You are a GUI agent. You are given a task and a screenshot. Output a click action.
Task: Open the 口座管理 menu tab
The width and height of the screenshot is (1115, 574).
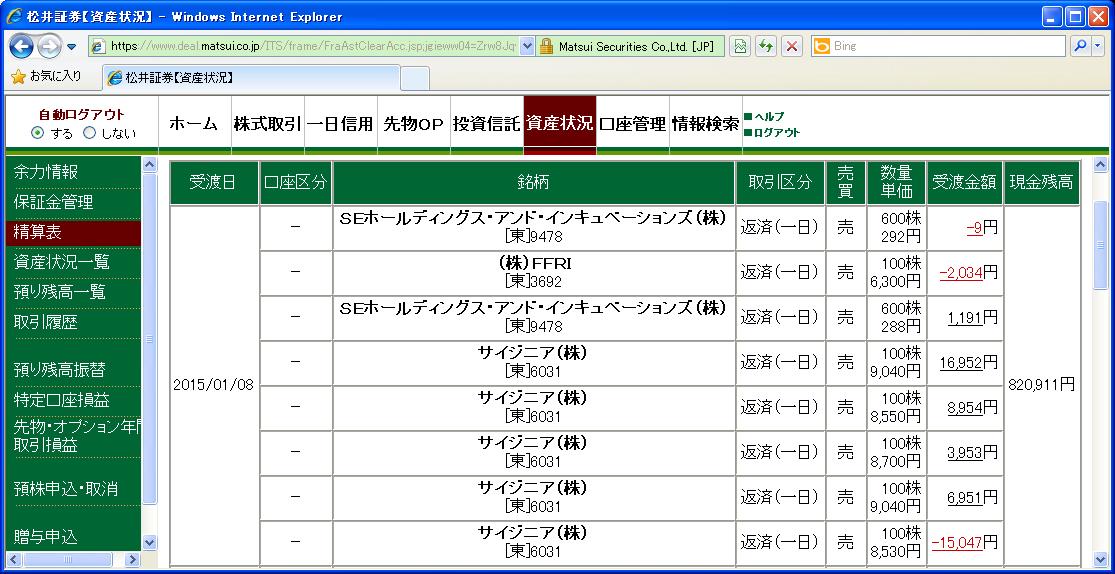[x=633, y=124]
